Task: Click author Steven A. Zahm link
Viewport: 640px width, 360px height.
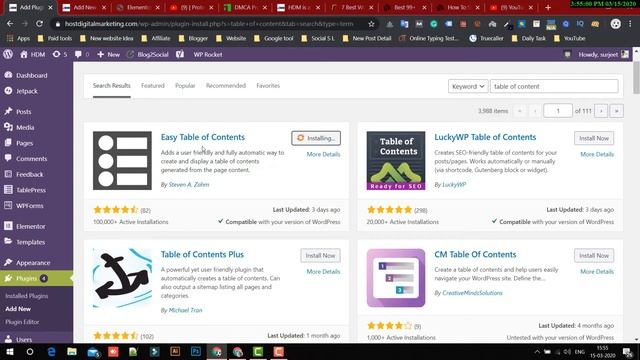Action: (x=189, y=184)
